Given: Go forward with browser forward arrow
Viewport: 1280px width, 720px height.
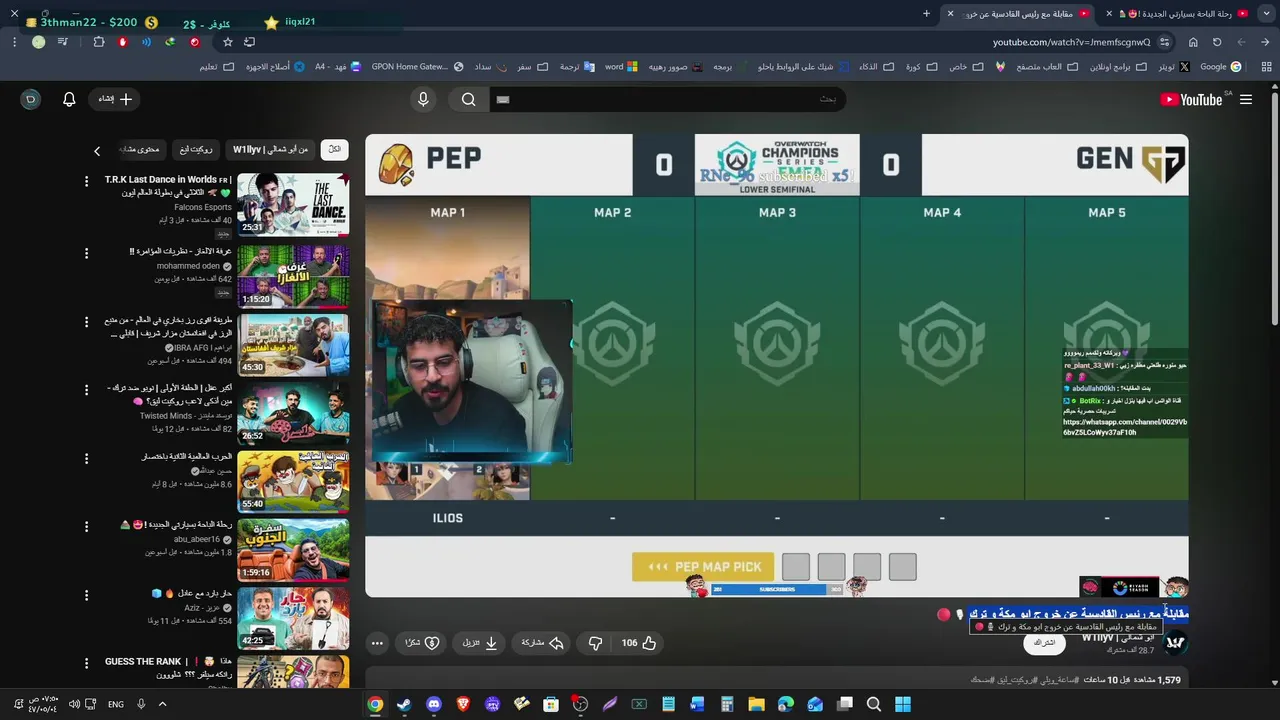Looking at the screenshot, I should pos(1241,42).
